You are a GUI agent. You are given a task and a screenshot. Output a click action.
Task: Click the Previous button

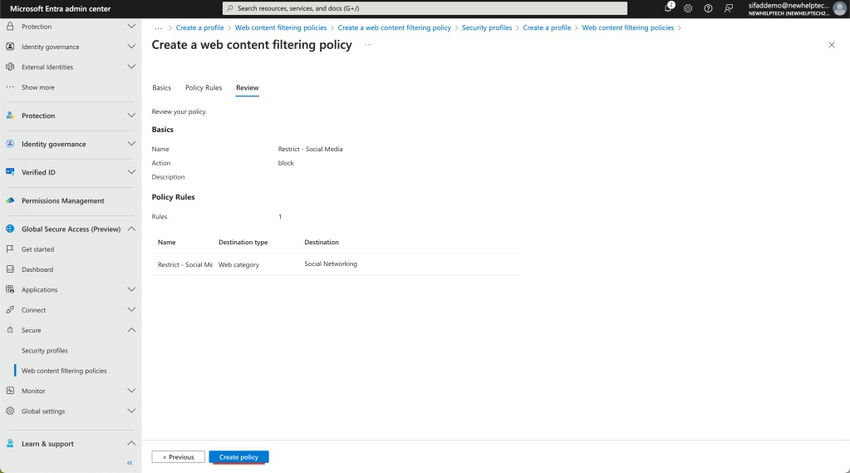pos(178,457)
